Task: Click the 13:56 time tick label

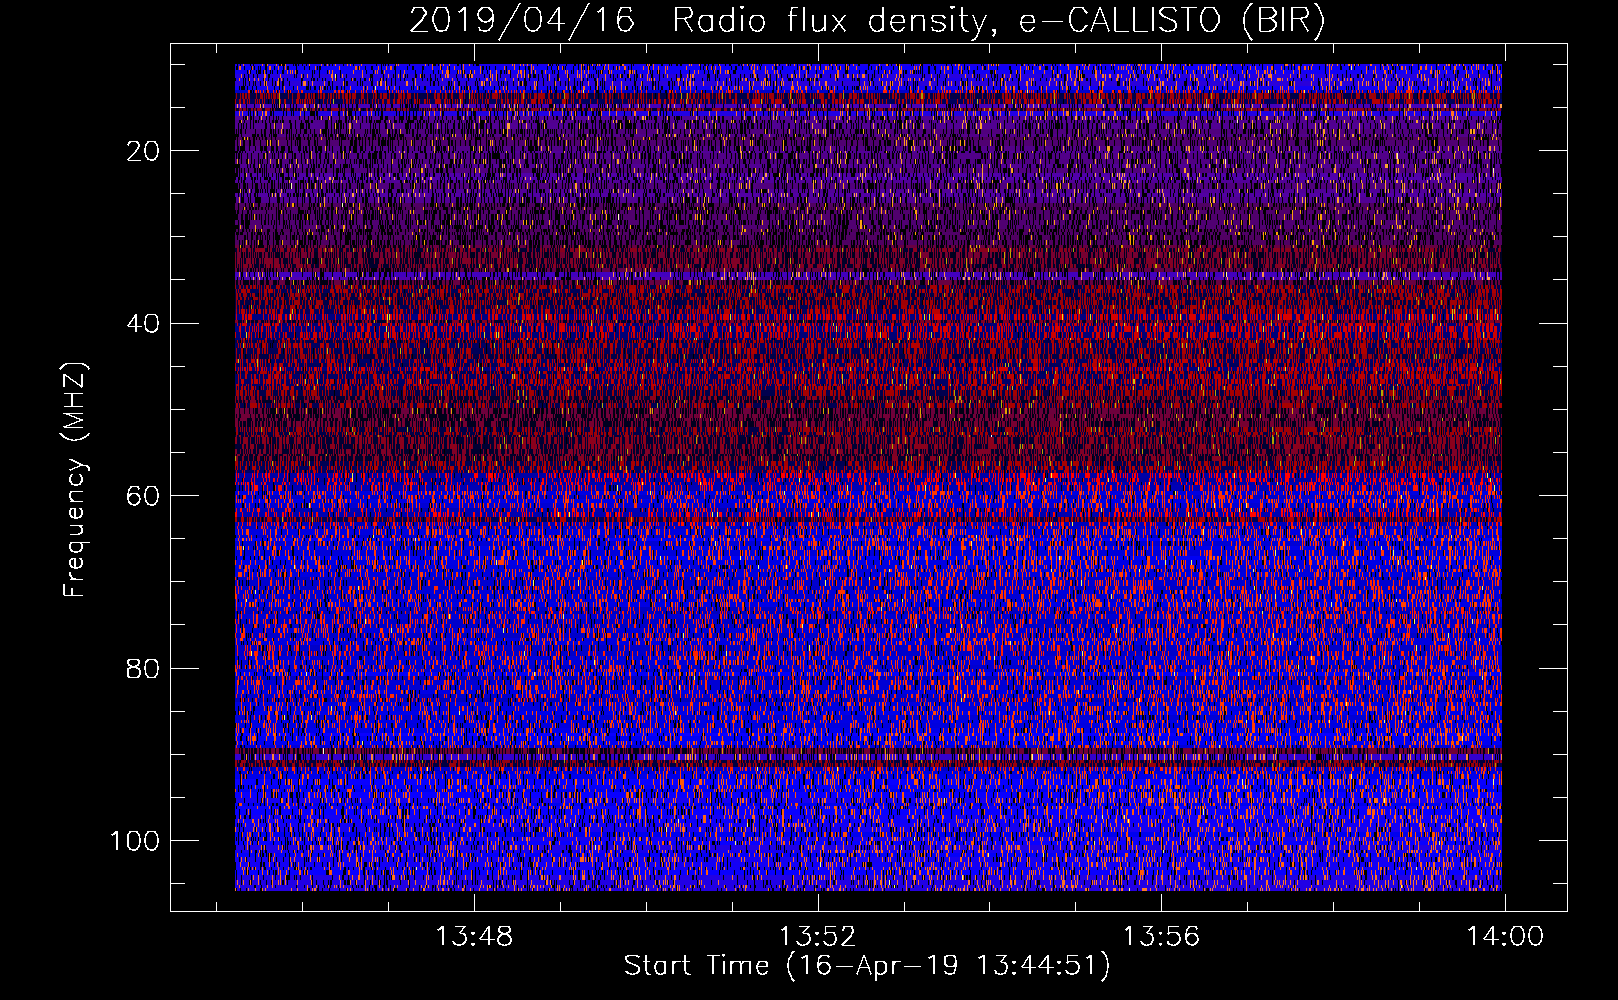Action: 1161,937
